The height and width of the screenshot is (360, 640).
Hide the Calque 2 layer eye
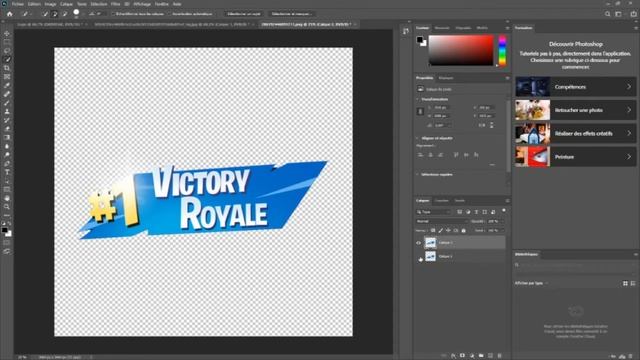click(418, 243)
